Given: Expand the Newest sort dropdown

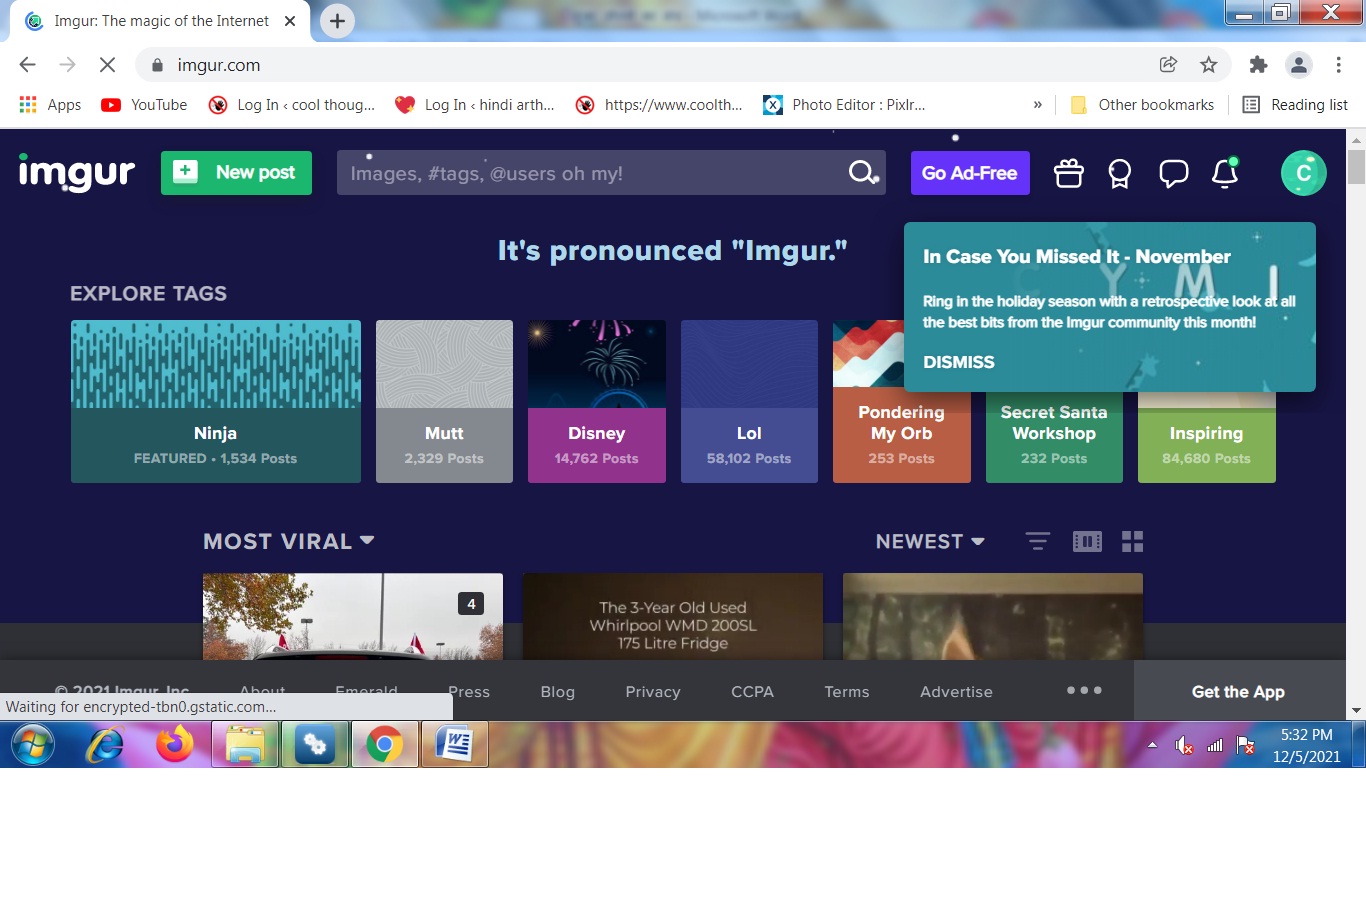Looking at the screenshot, I should point(930,541).
